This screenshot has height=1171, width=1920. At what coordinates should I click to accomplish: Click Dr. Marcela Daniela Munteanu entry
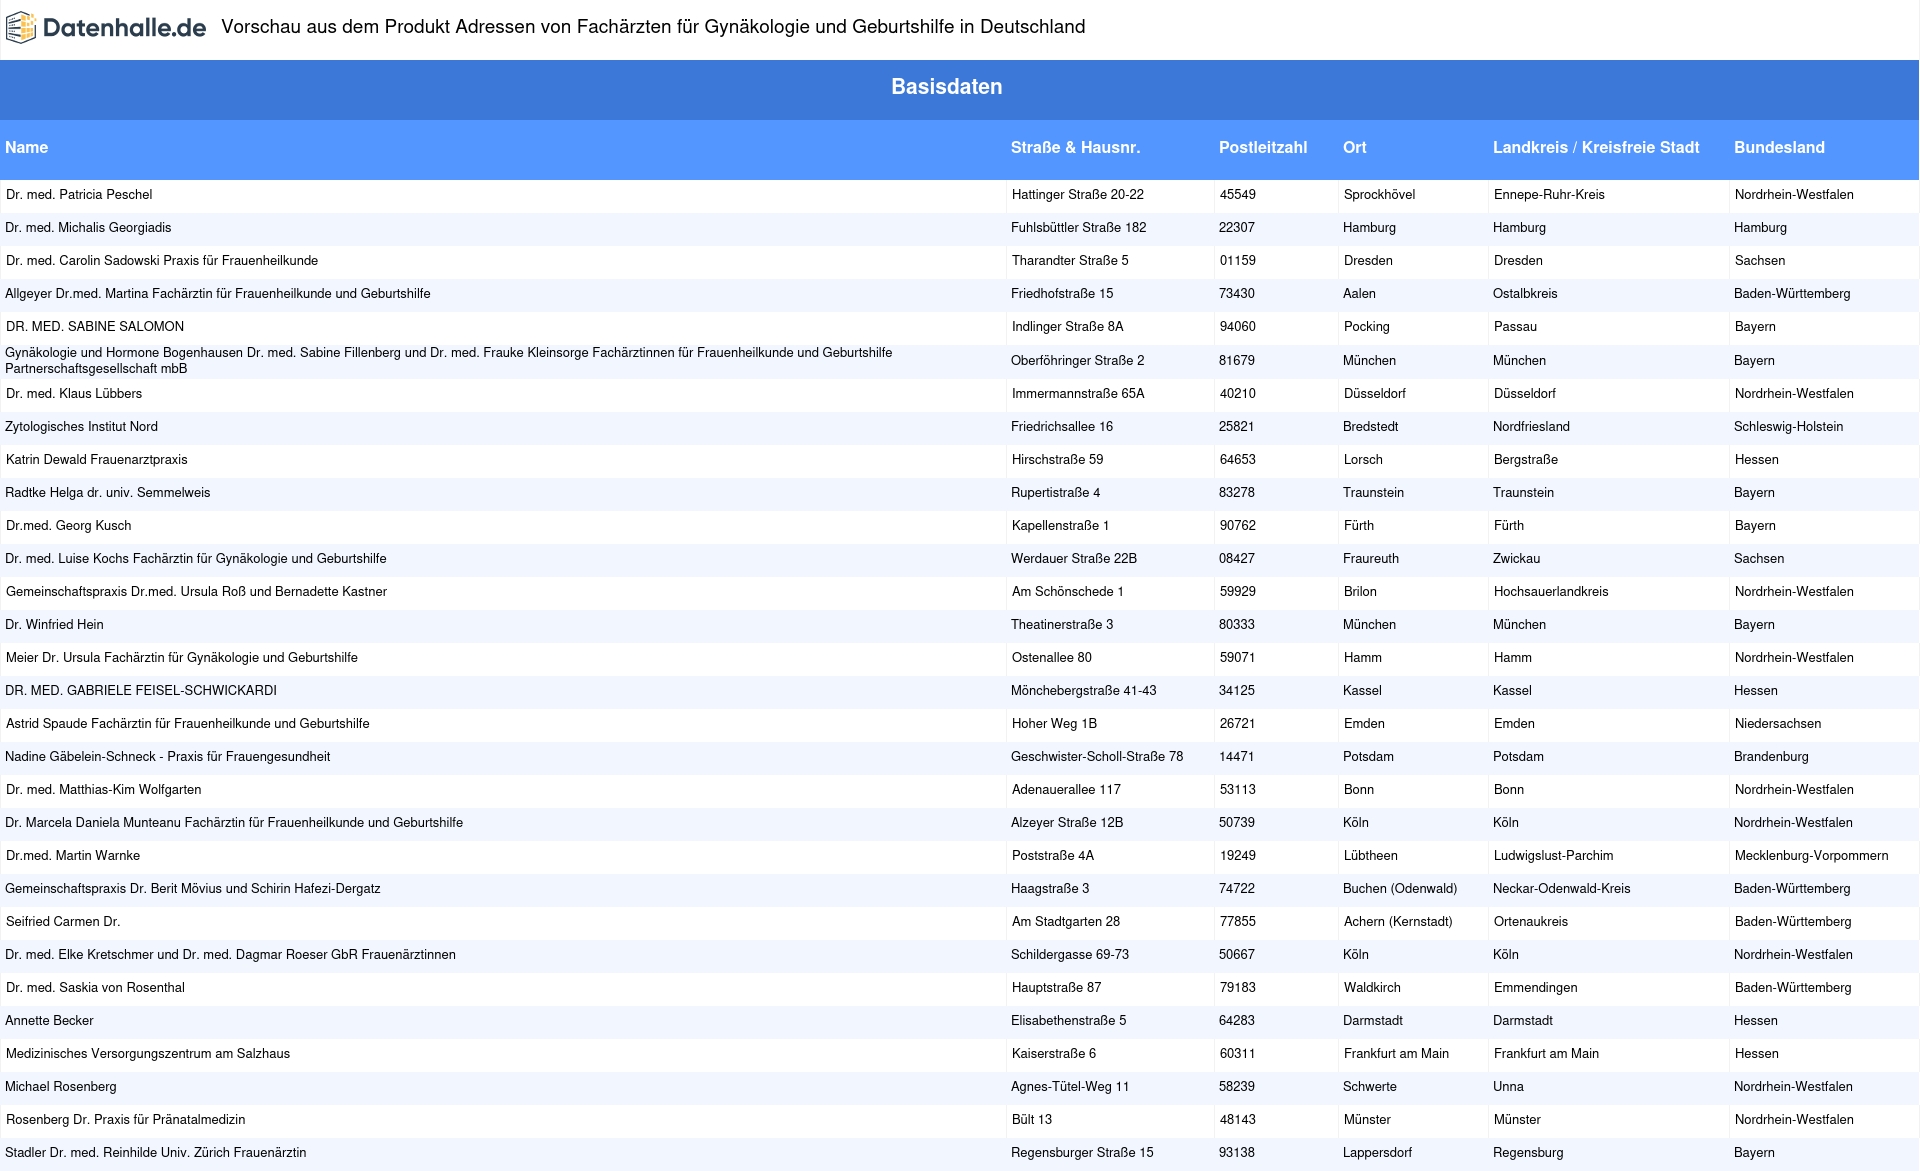pyautogui.click(x=234, y=823)
